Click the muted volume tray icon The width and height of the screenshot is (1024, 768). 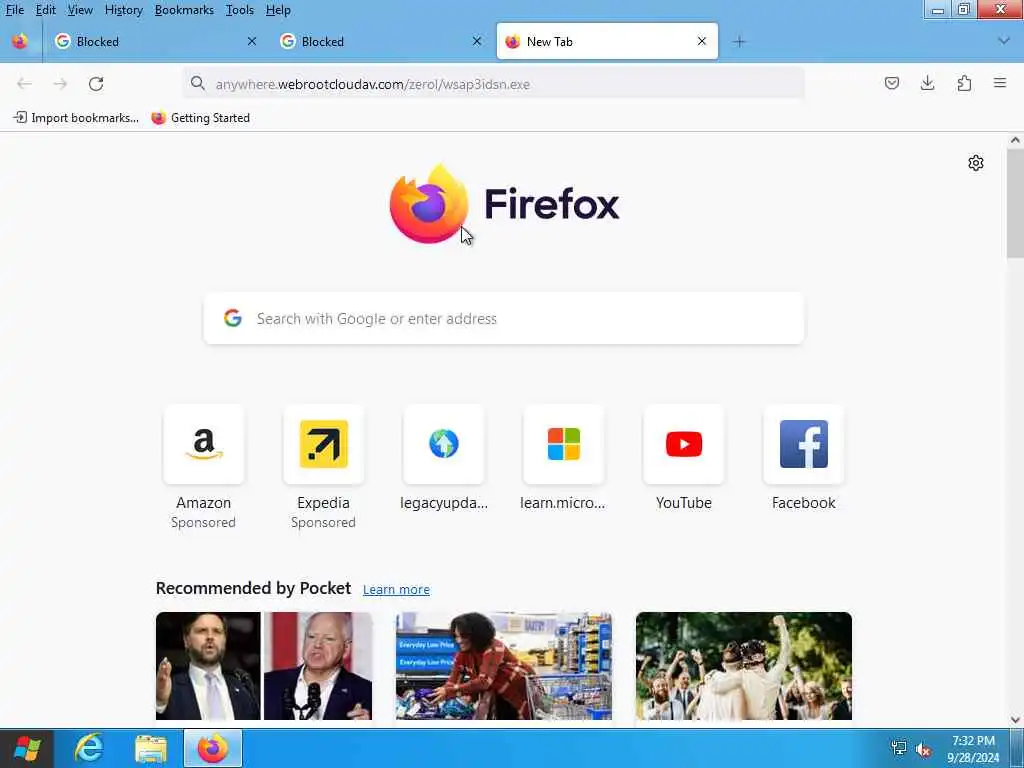click(923, 749)
